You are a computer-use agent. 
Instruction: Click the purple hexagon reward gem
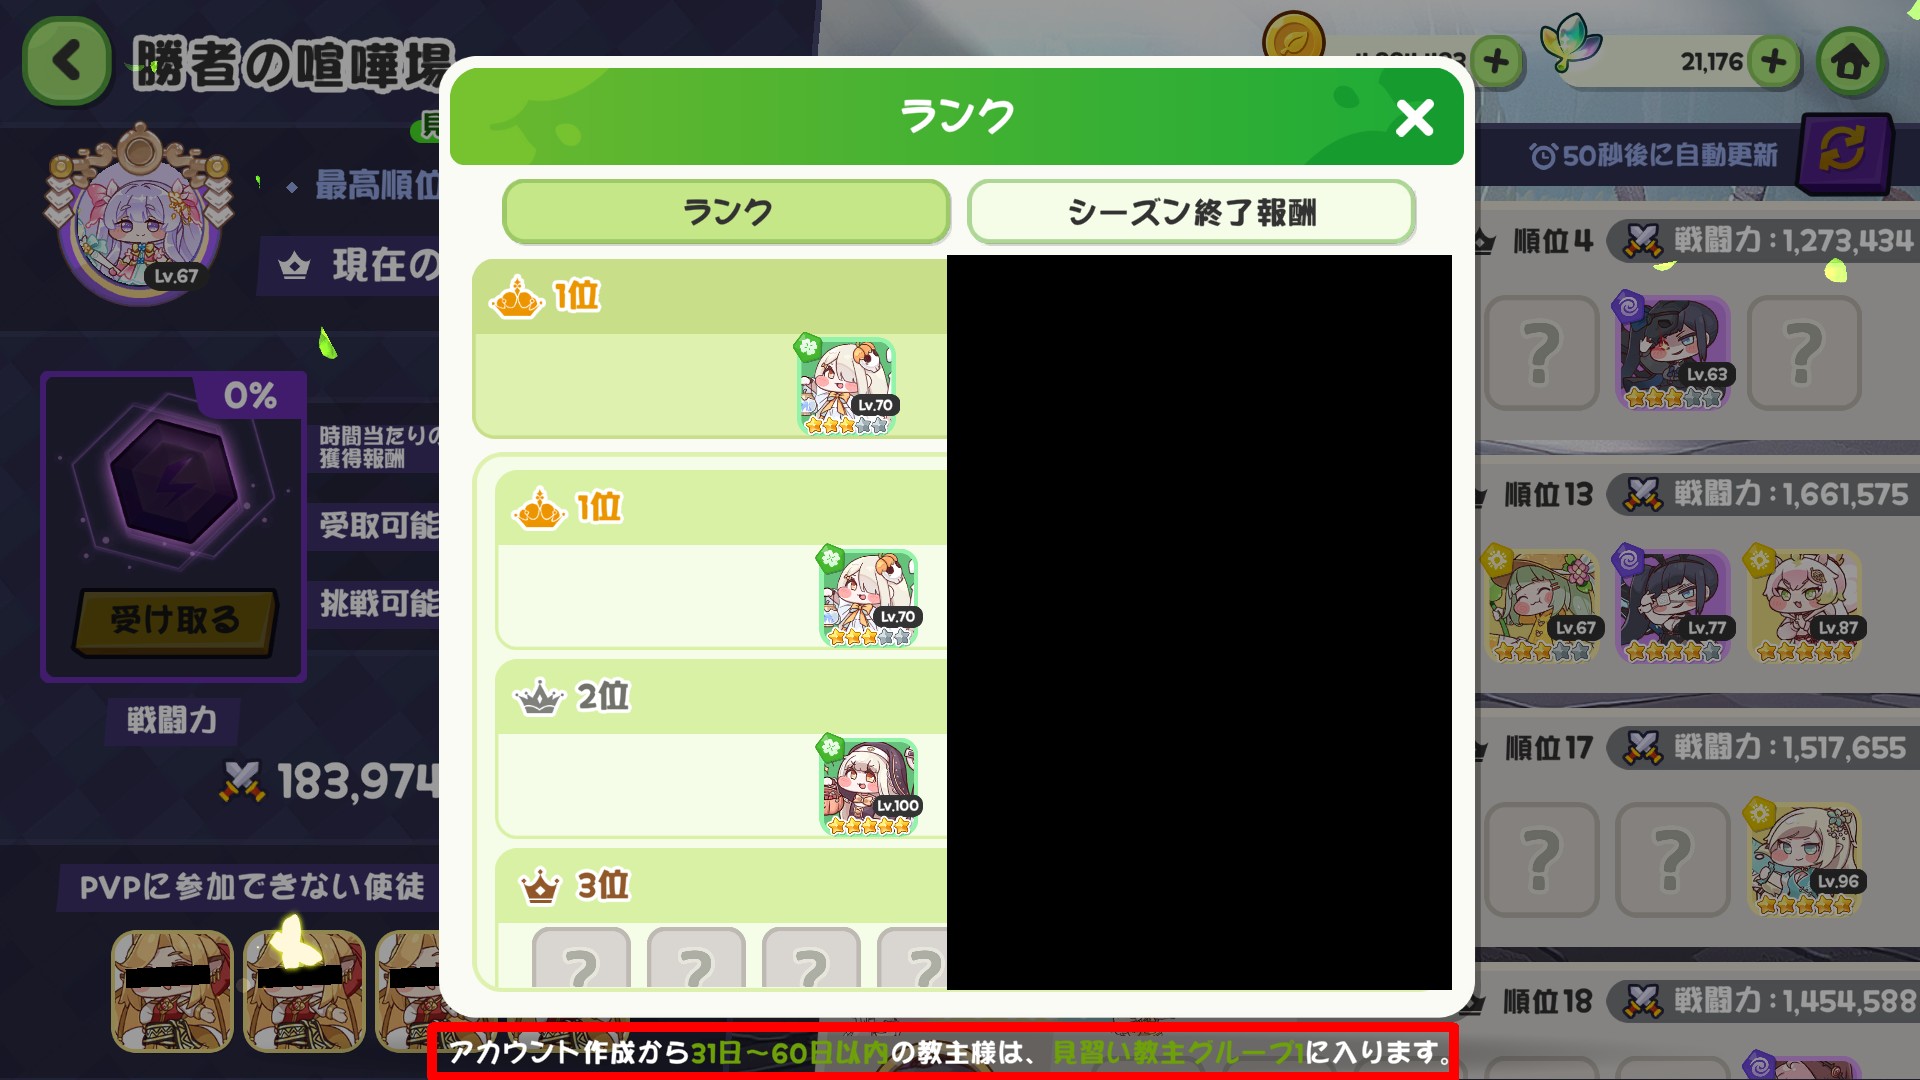coord(174,483)
